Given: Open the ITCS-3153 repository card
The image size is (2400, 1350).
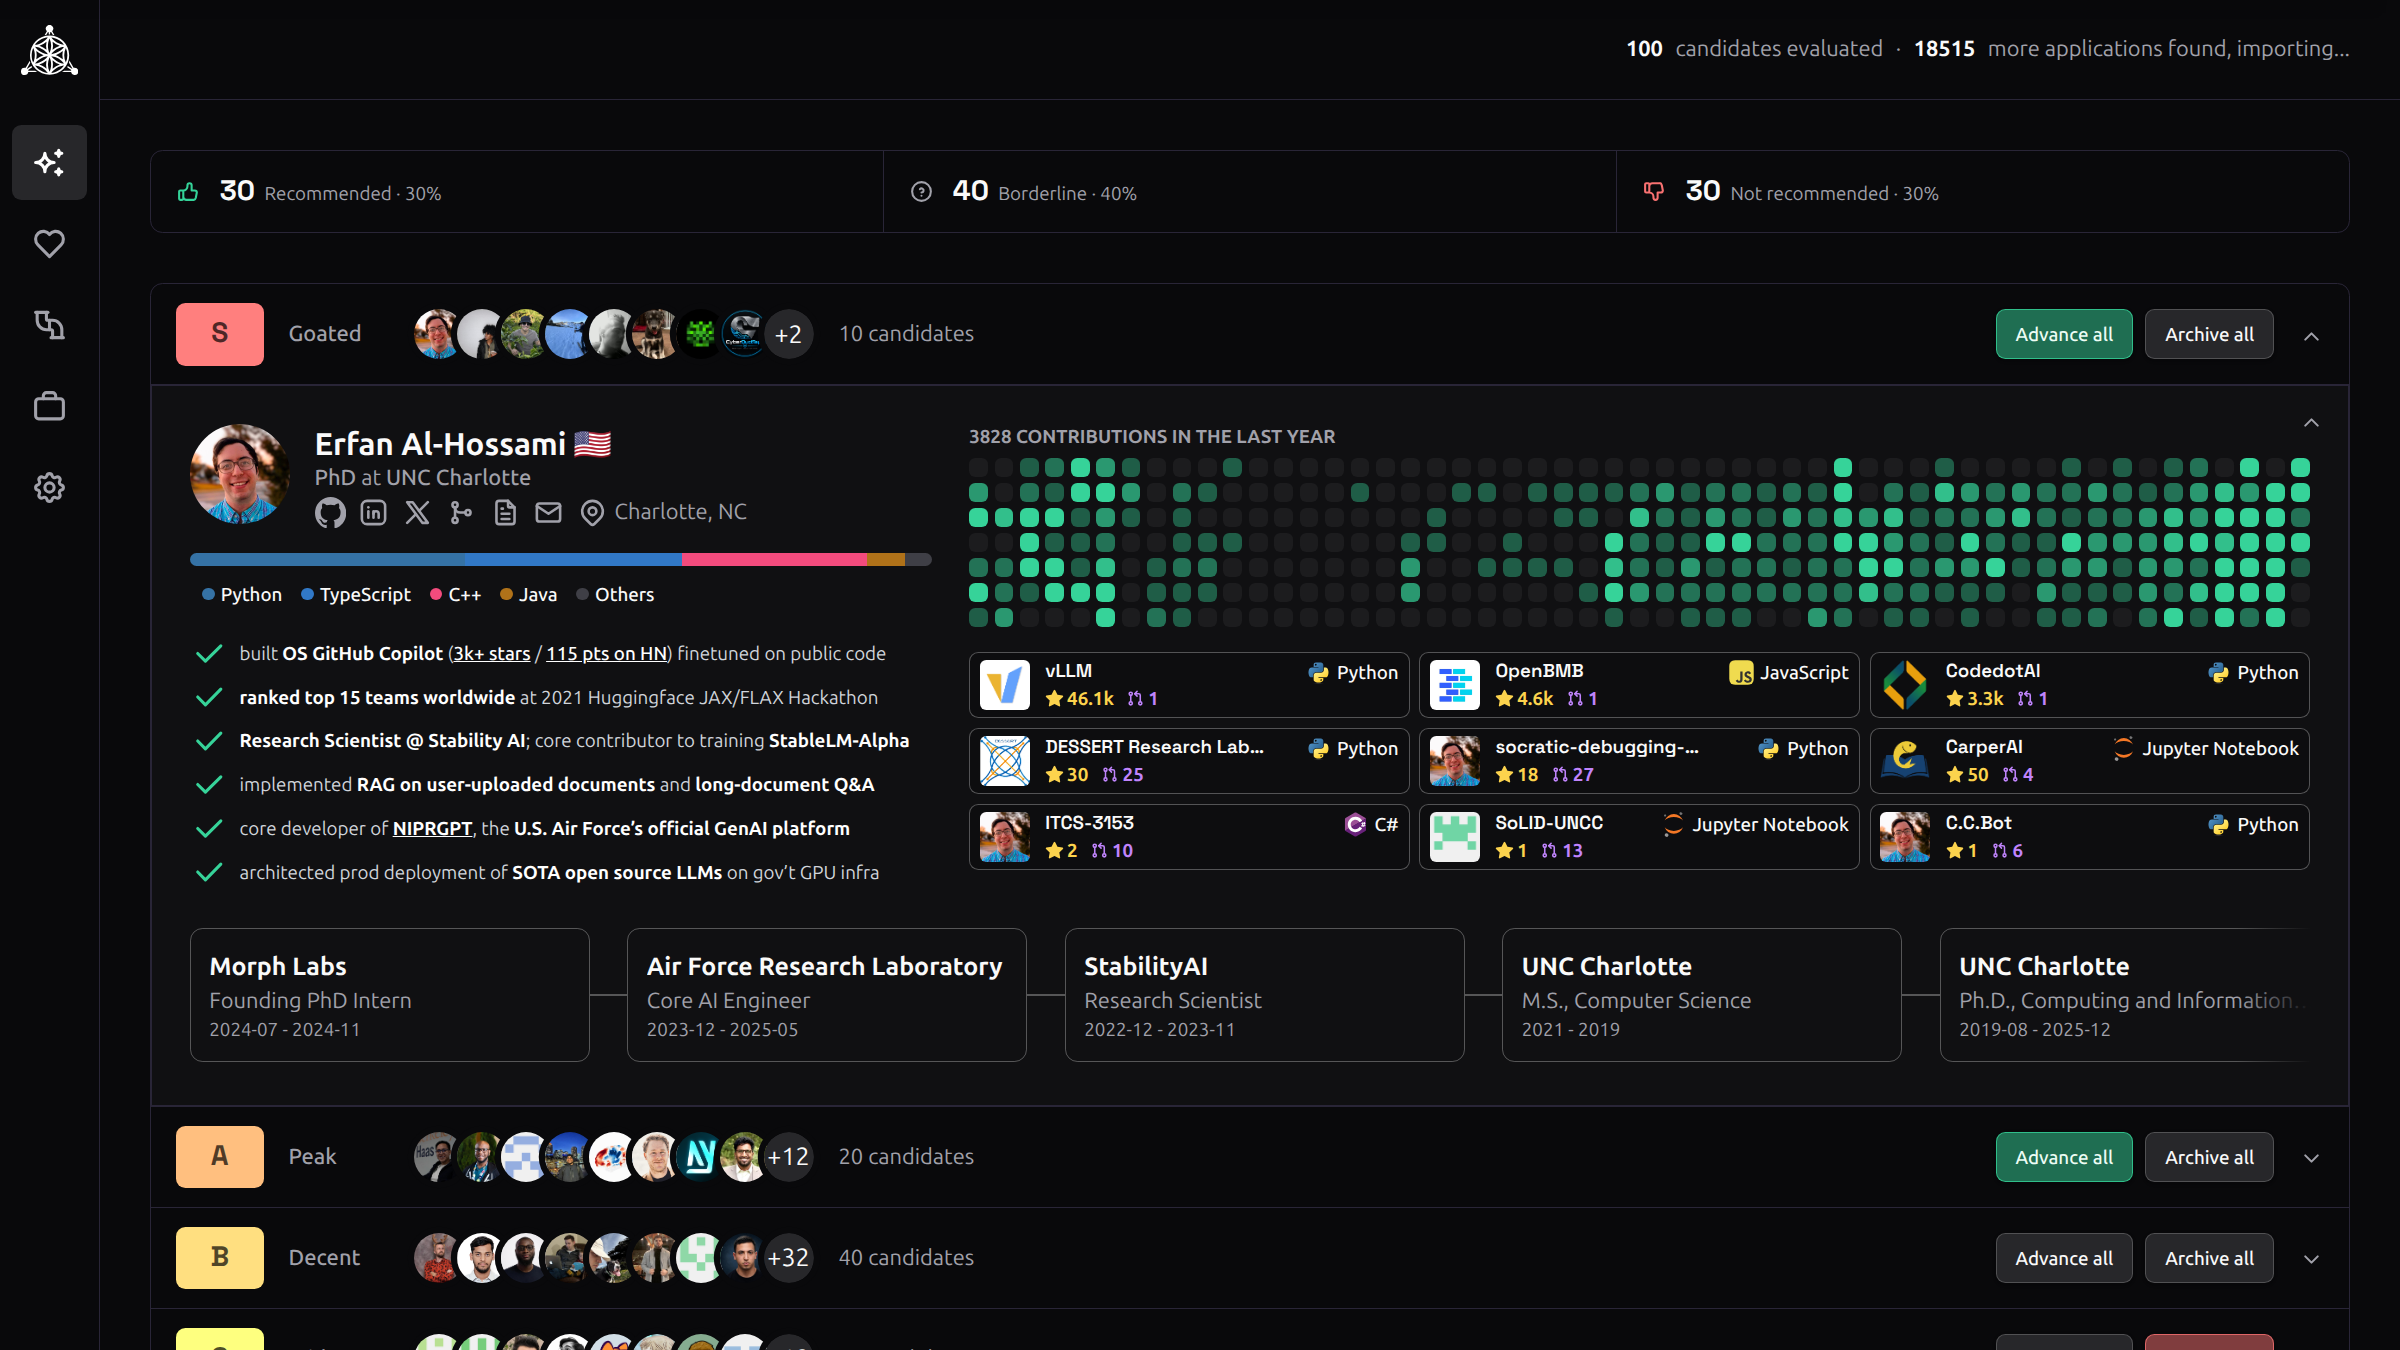Looking at the screenshot, I should [x=1189, y=837].
